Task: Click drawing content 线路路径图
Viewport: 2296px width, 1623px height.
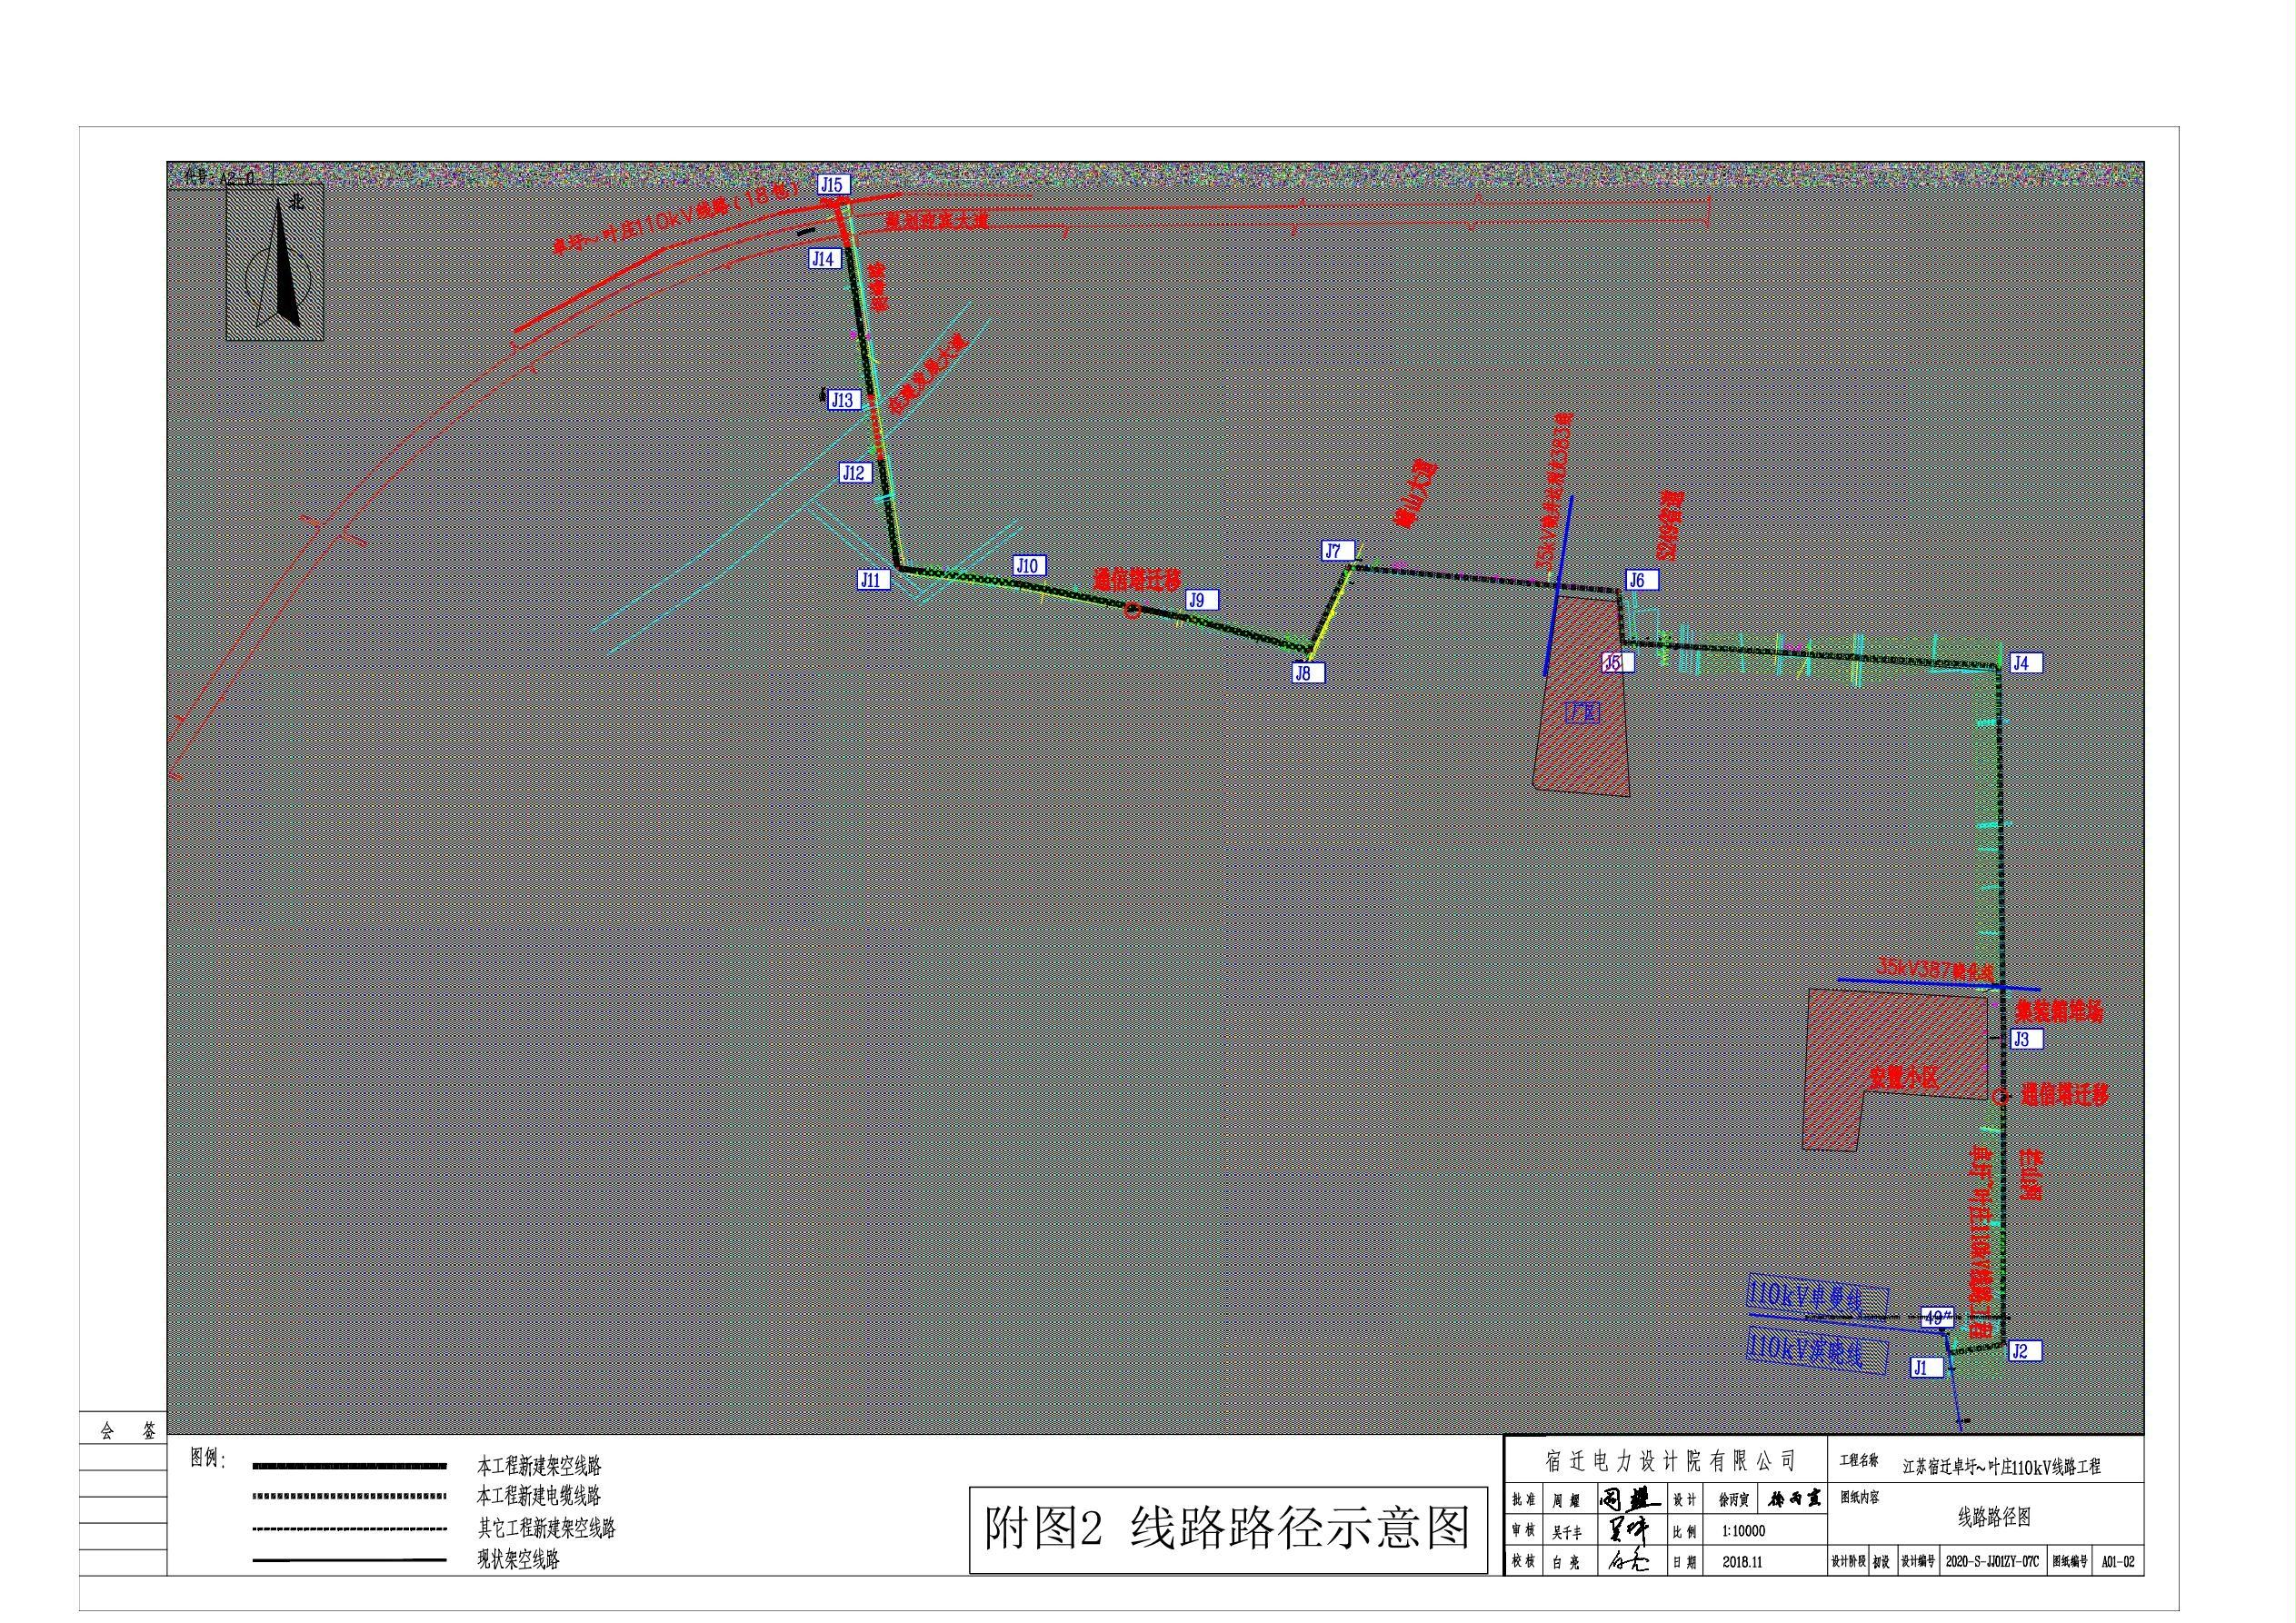Action: click(x=1994, y=1517)
